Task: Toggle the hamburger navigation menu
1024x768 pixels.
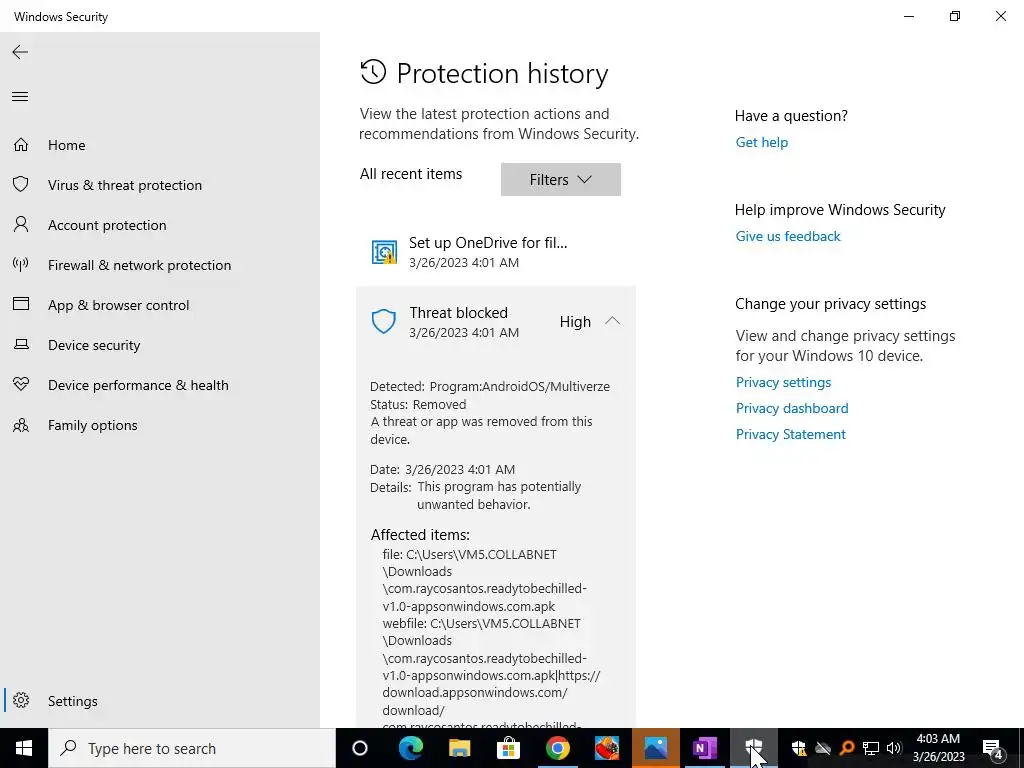Action: click(20, 97)
